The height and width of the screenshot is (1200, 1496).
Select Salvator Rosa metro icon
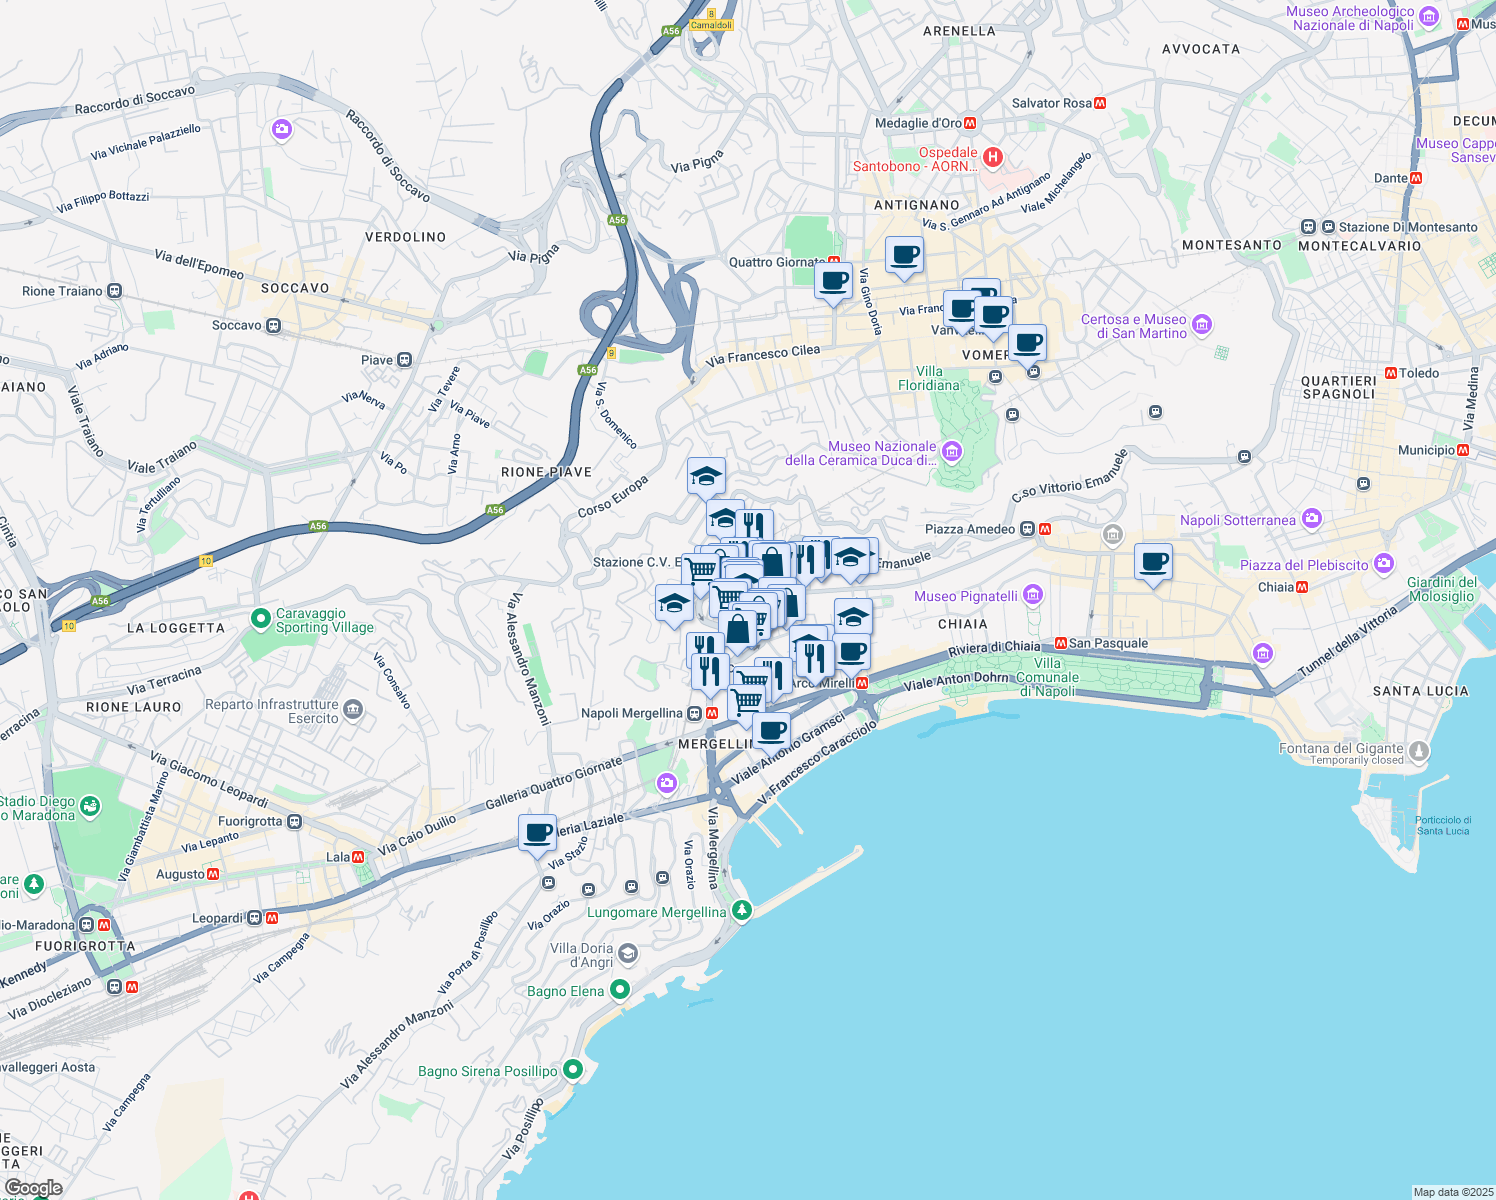pyautogui.click(x=1100, y=103)
